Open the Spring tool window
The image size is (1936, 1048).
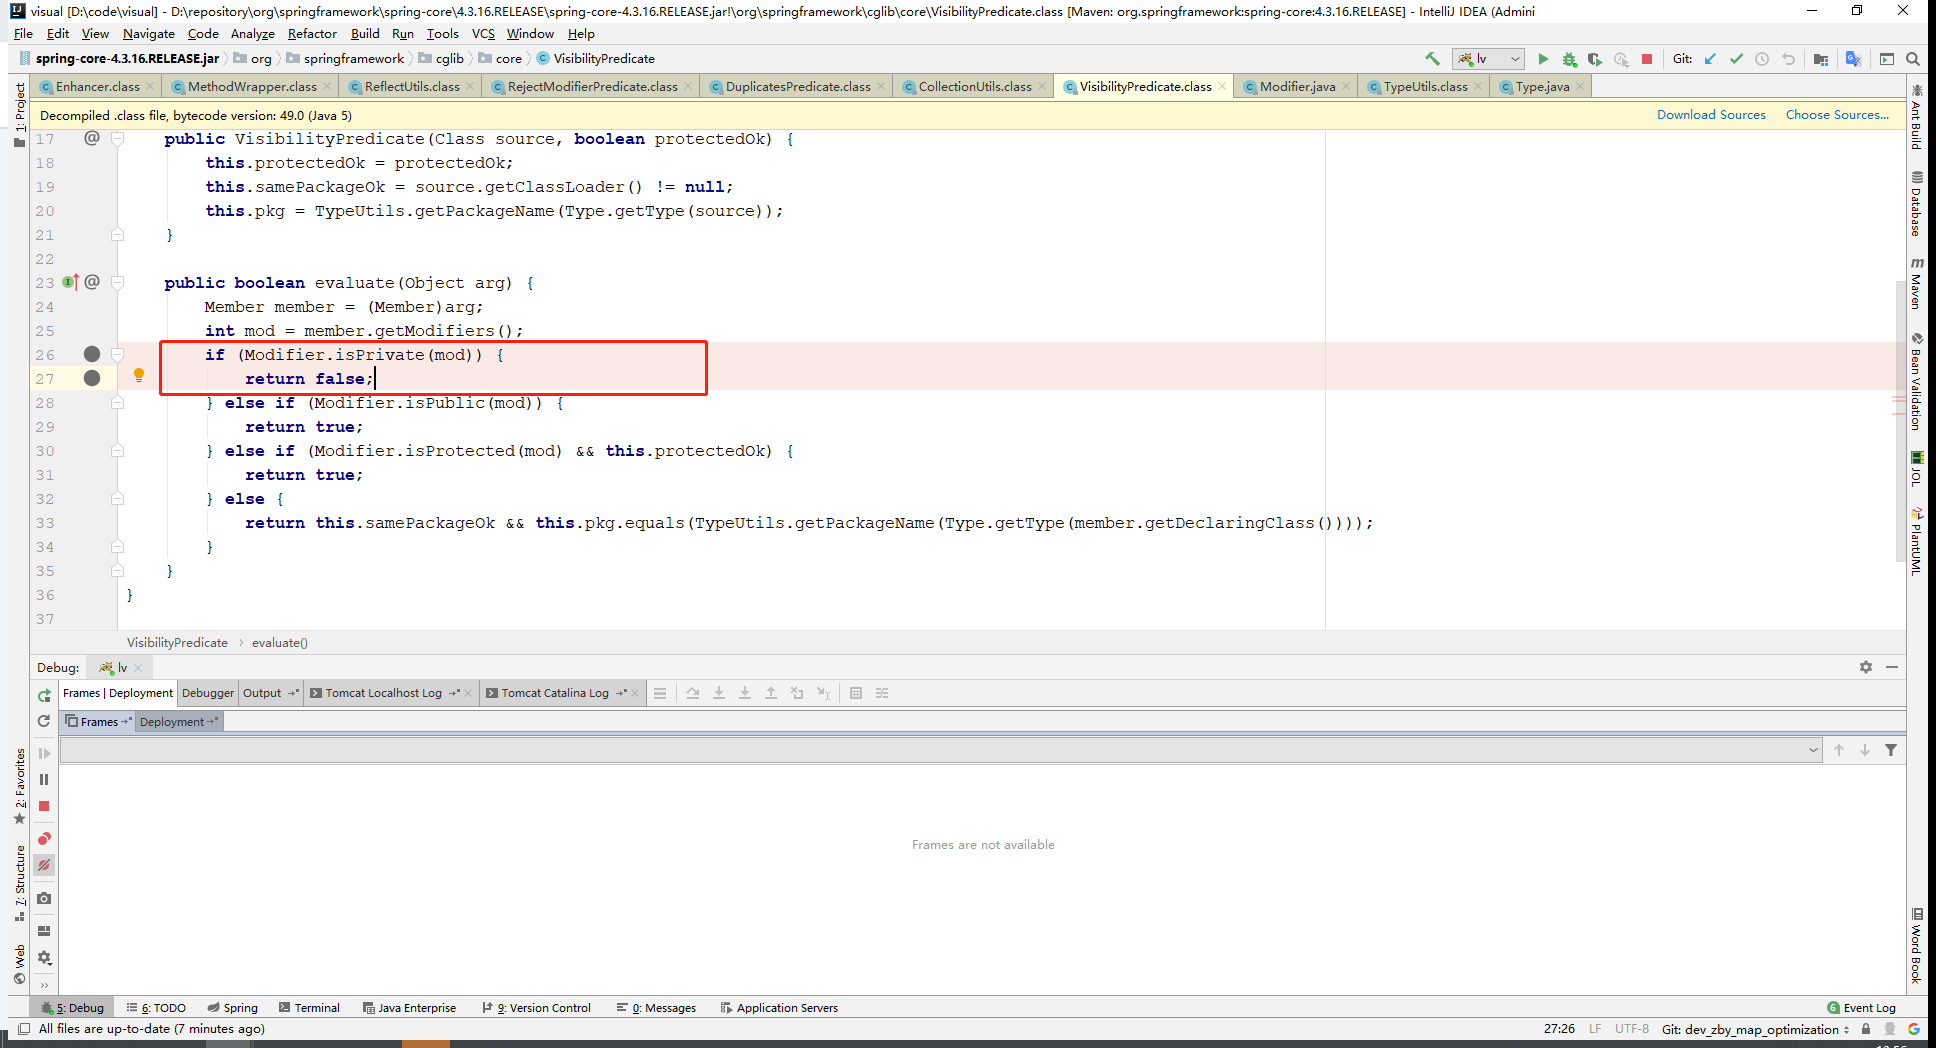(233, 1008)
